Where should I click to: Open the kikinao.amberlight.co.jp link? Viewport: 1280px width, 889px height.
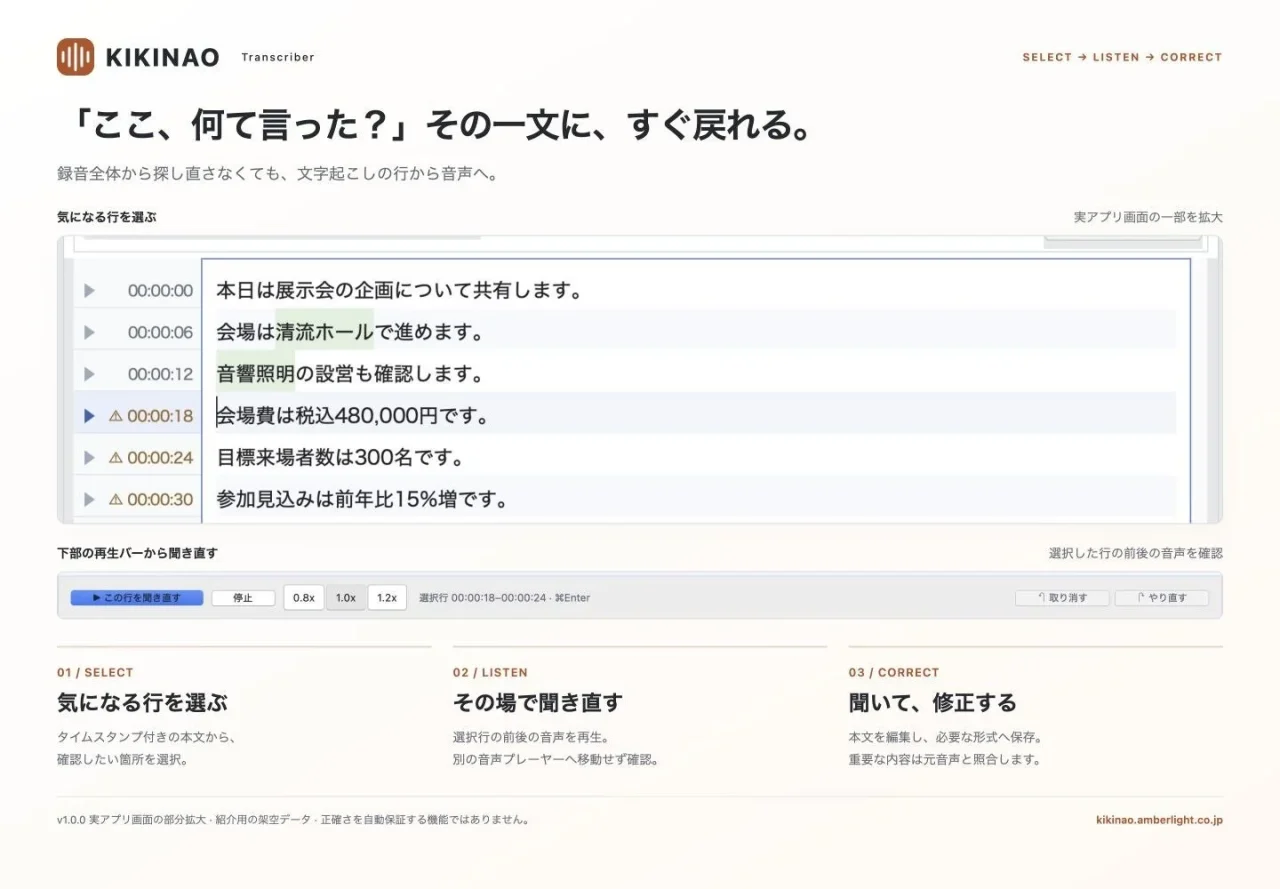[1159, 820]
